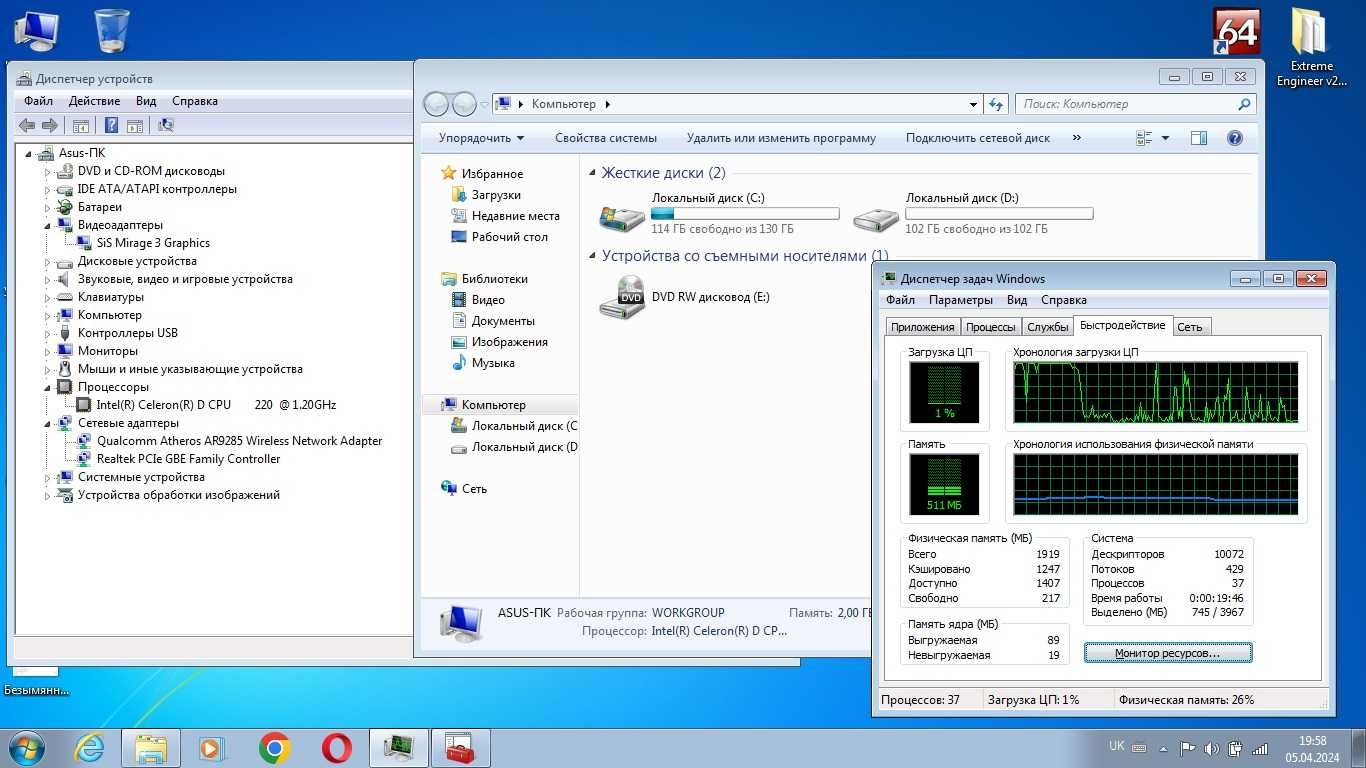Scan for hardware changes icon in Device Manager
The width and height of the screenshot is (1366, 768).
click(166, 125)
